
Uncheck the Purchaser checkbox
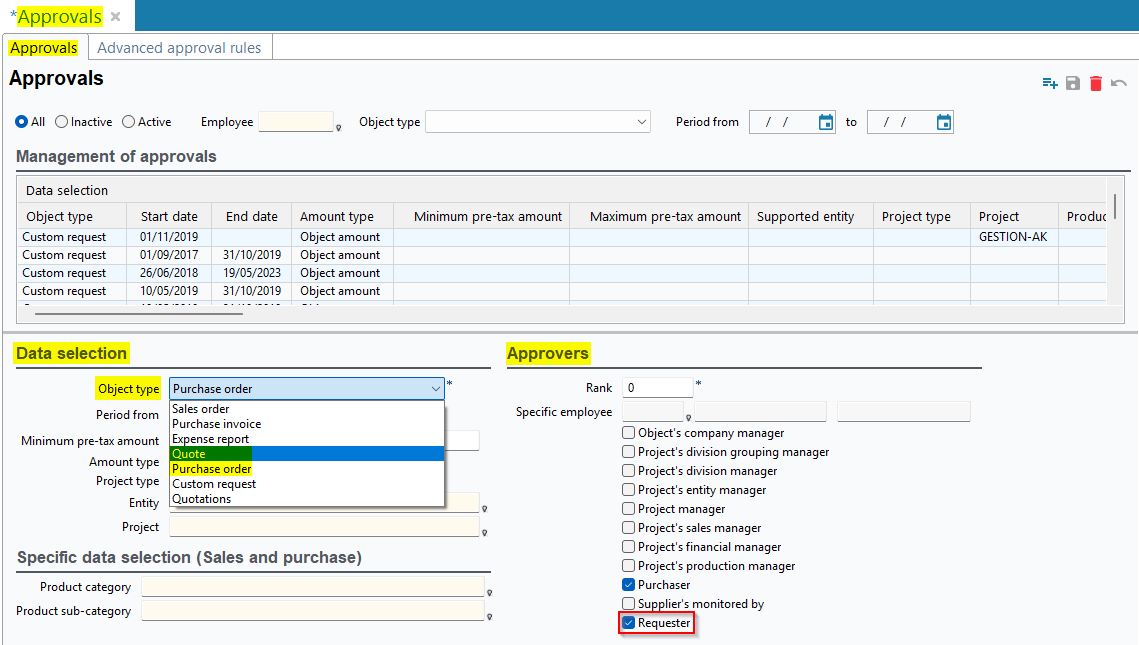click(628, 585)
